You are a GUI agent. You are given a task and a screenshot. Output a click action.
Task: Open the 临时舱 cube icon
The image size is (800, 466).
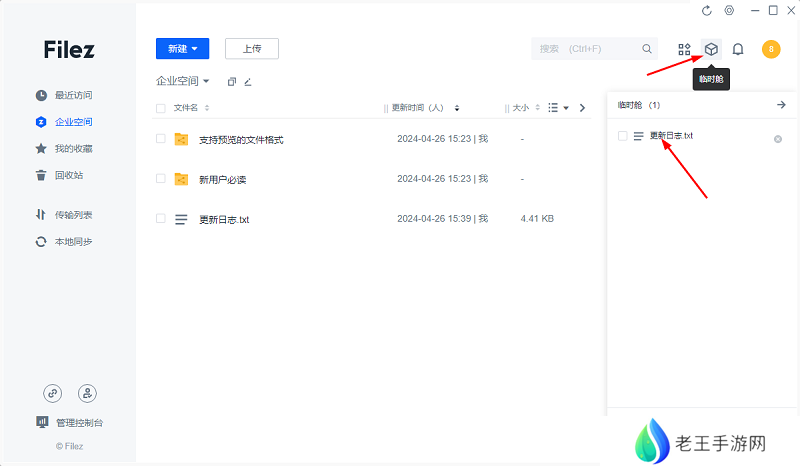711,49
